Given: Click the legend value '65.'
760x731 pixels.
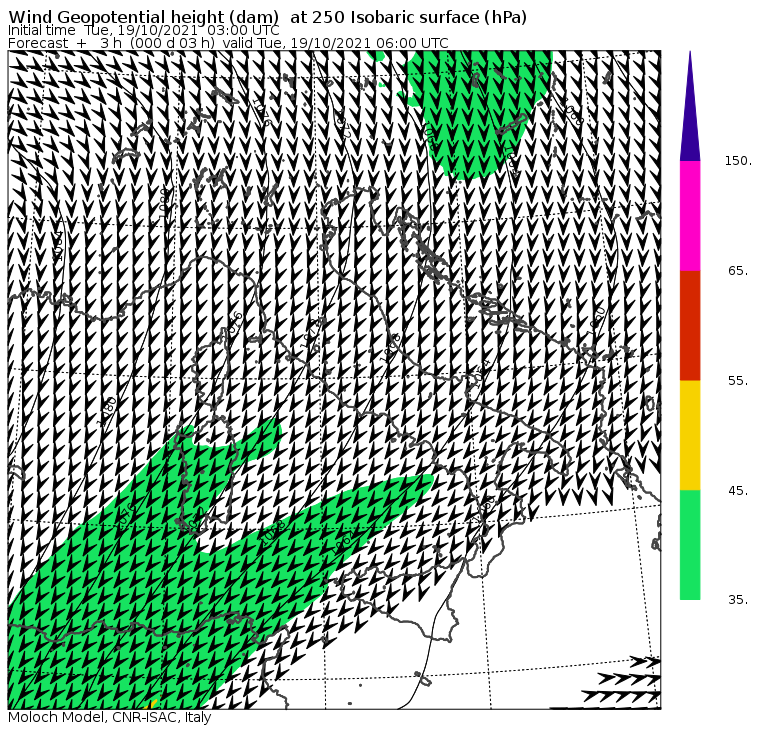Looking at the screenshot, I should point(739,270).
